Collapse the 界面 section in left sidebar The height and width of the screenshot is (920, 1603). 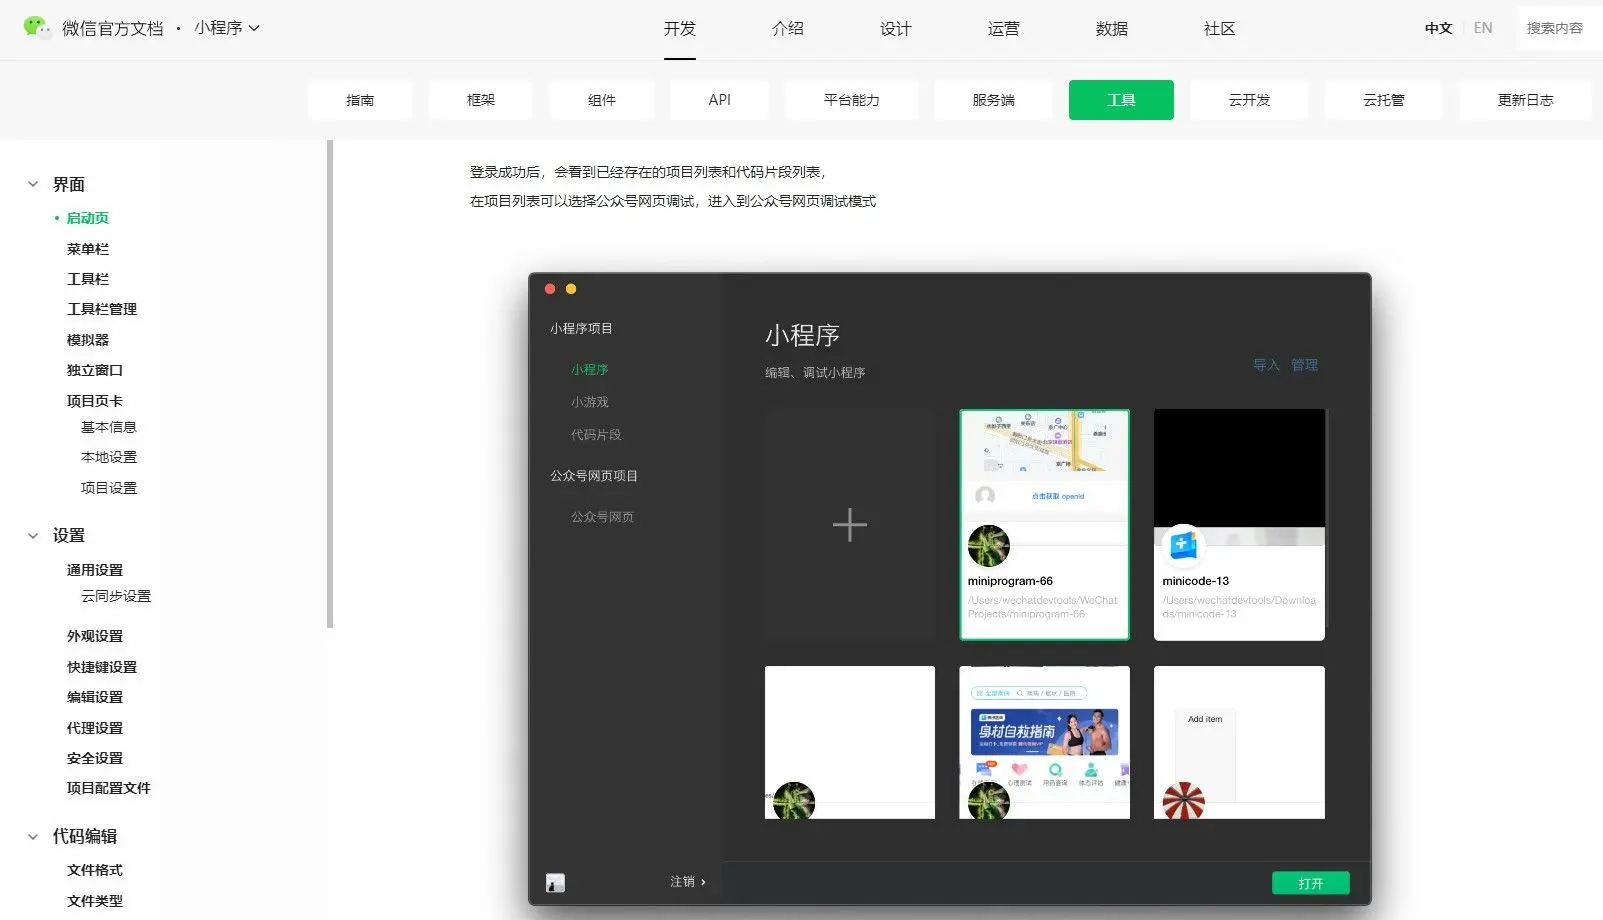tap(33, 183)
